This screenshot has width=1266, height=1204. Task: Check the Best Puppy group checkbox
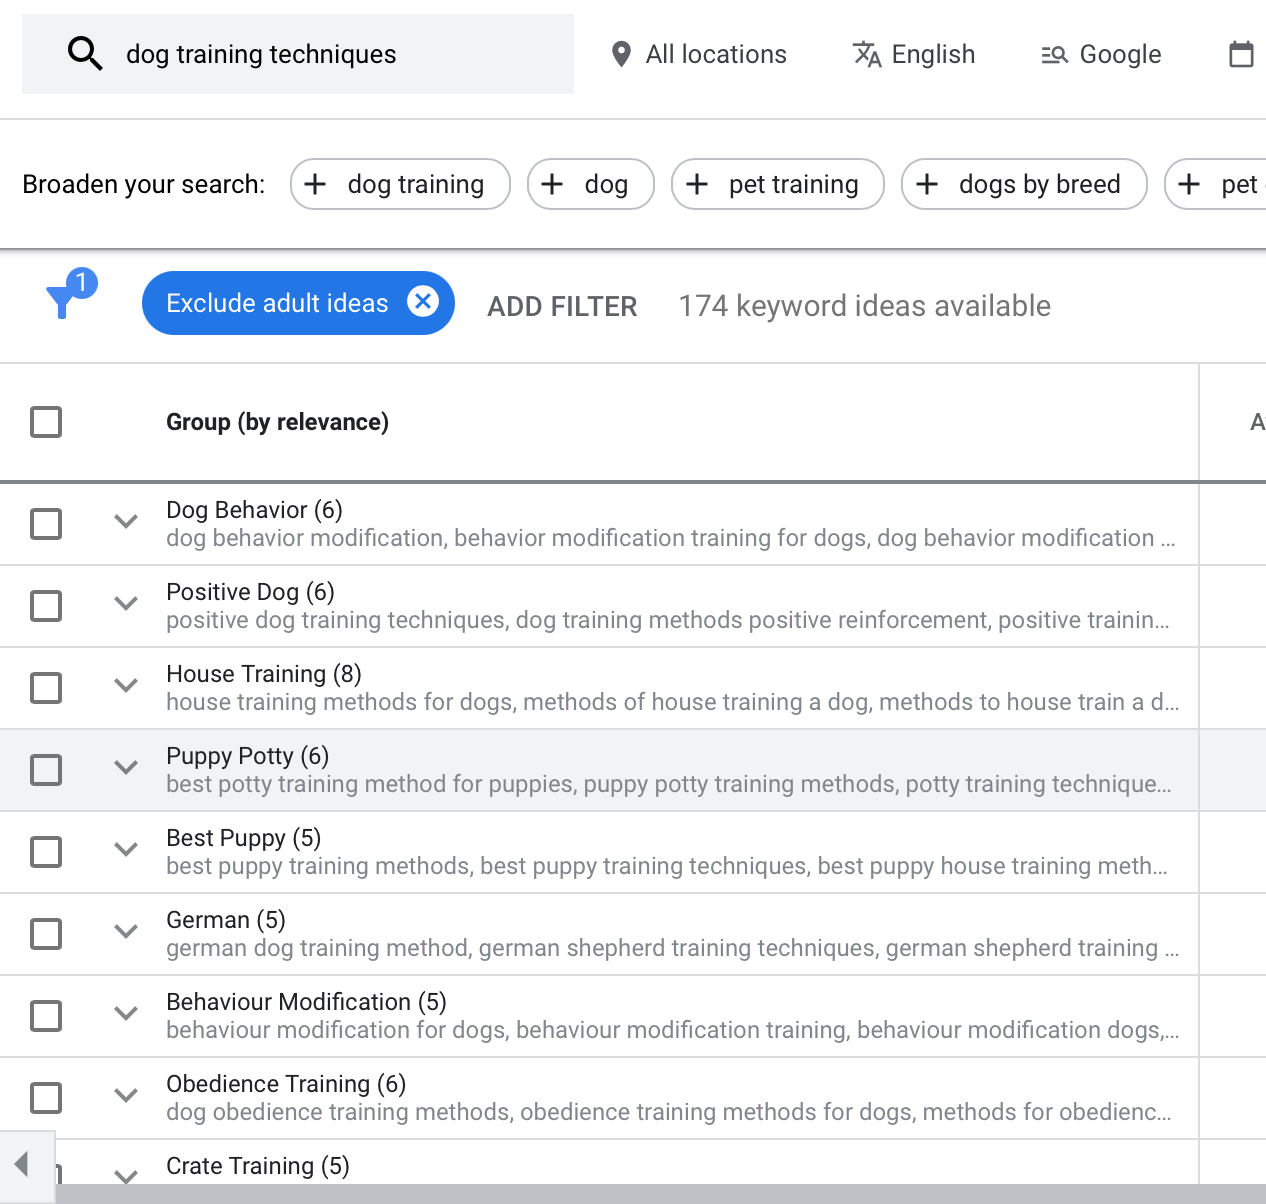[46, 852]
